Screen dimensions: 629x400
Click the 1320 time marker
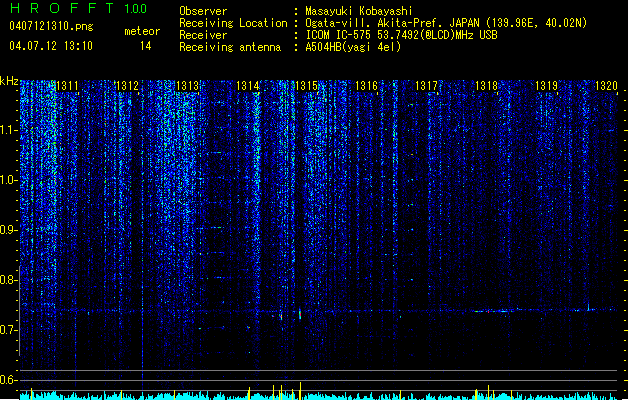click(x=606, y=86)
